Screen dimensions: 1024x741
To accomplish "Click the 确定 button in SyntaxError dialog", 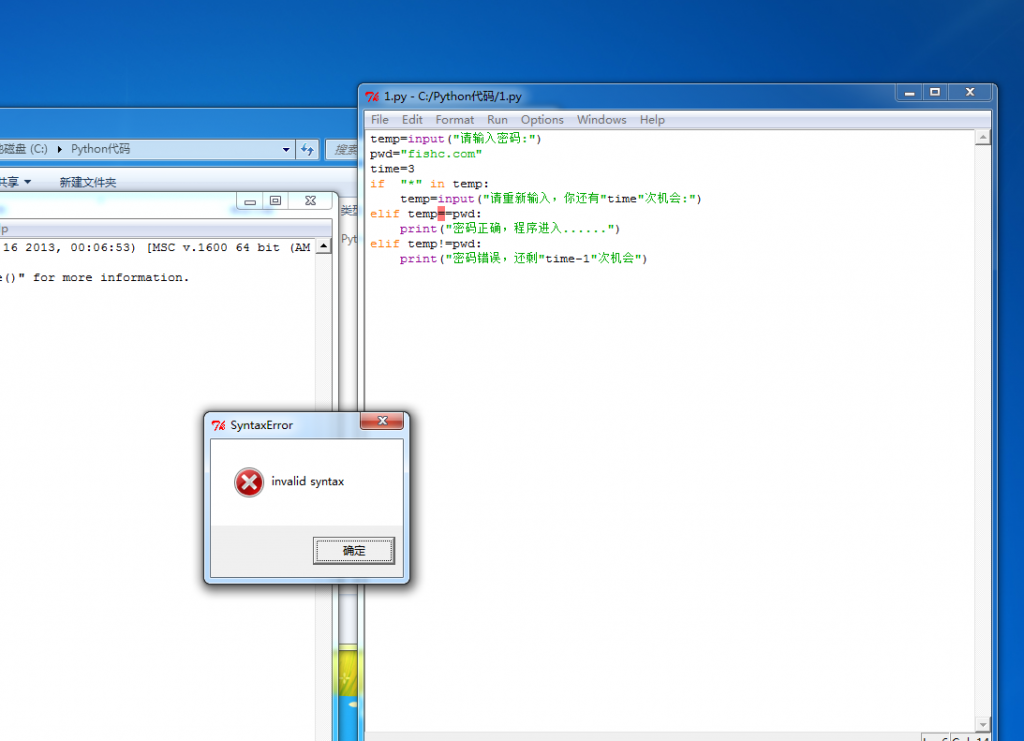I will pos(354,550).
